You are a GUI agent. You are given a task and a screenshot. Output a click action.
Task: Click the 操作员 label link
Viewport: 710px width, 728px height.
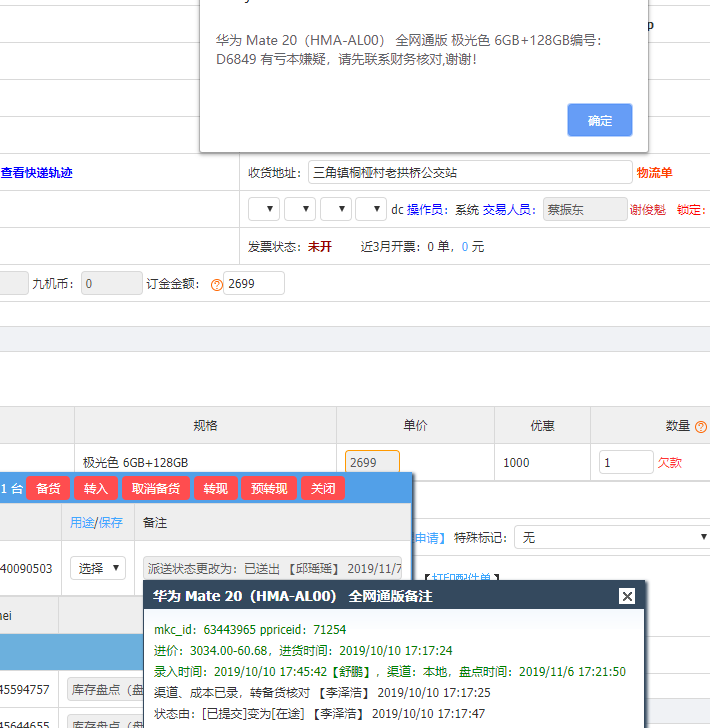(x=427, y=209)
